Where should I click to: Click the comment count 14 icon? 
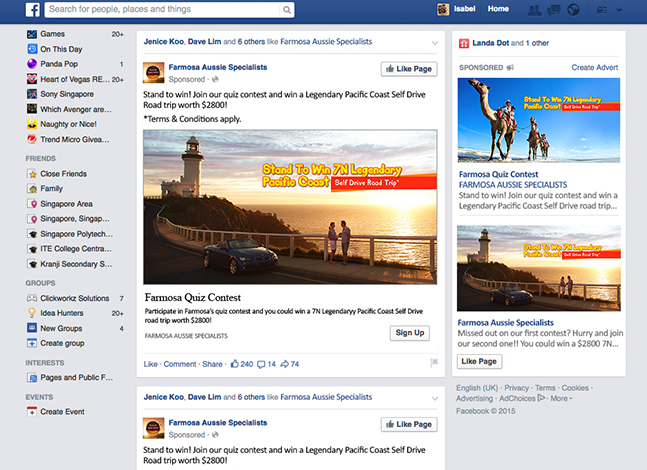261,364
